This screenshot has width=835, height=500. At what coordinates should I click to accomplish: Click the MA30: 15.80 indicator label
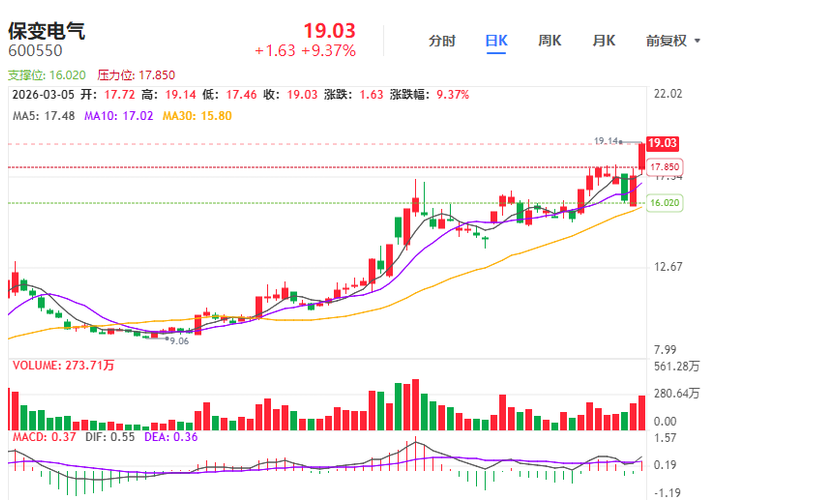[197, 116]
